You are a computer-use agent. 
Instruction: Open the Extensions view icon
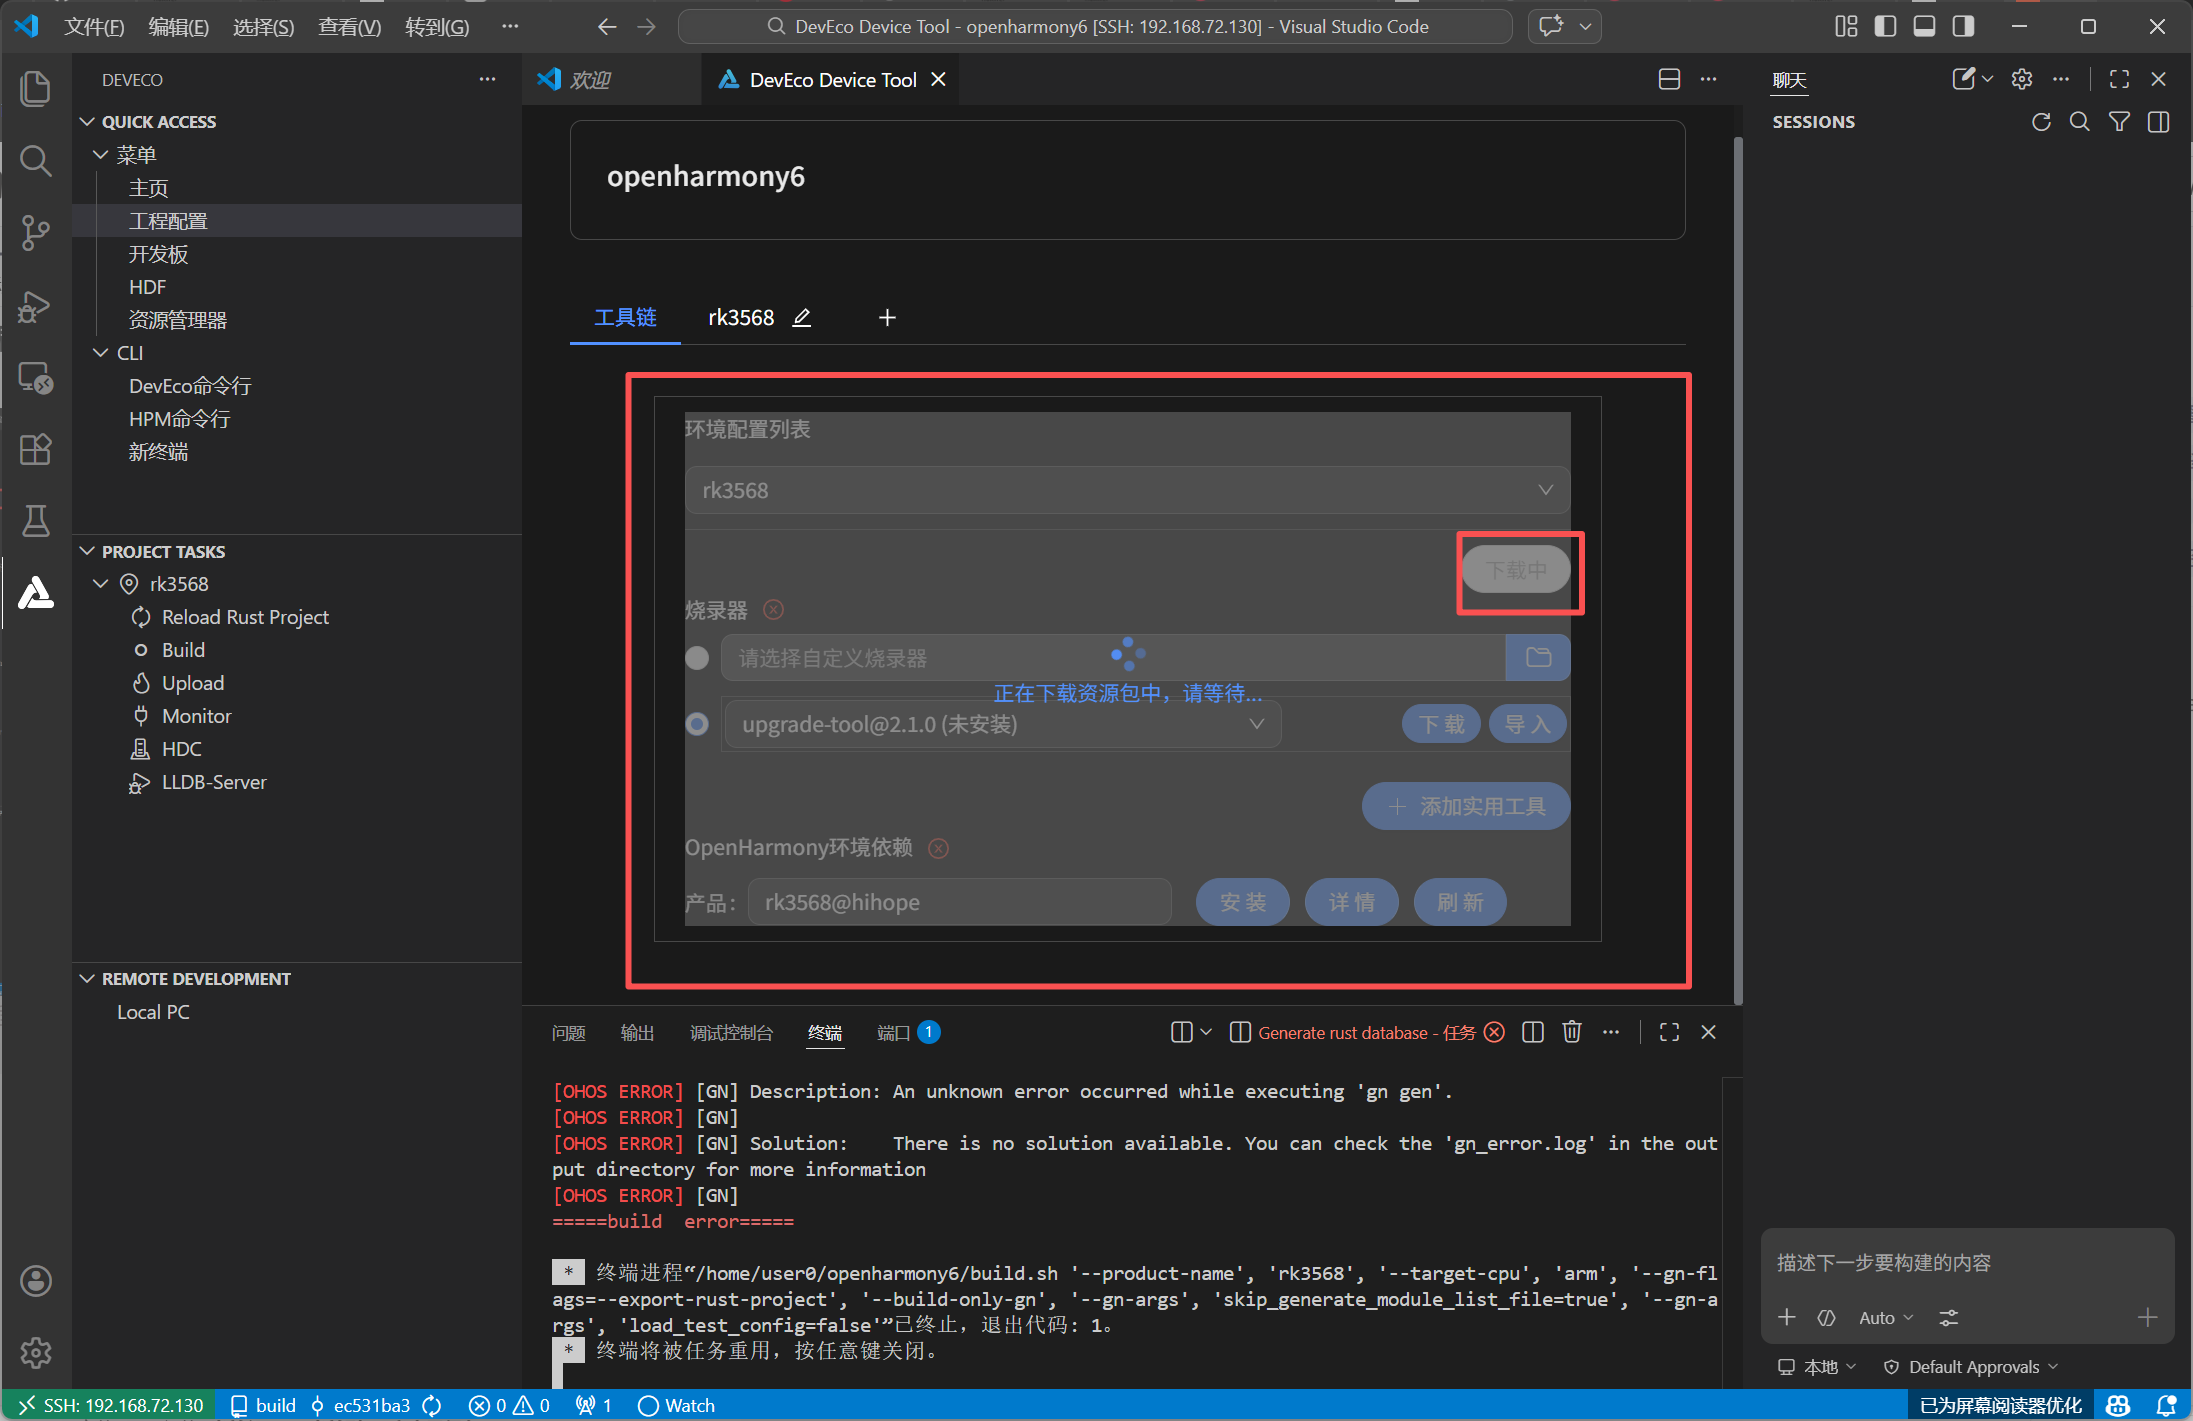tap(36, 449)
